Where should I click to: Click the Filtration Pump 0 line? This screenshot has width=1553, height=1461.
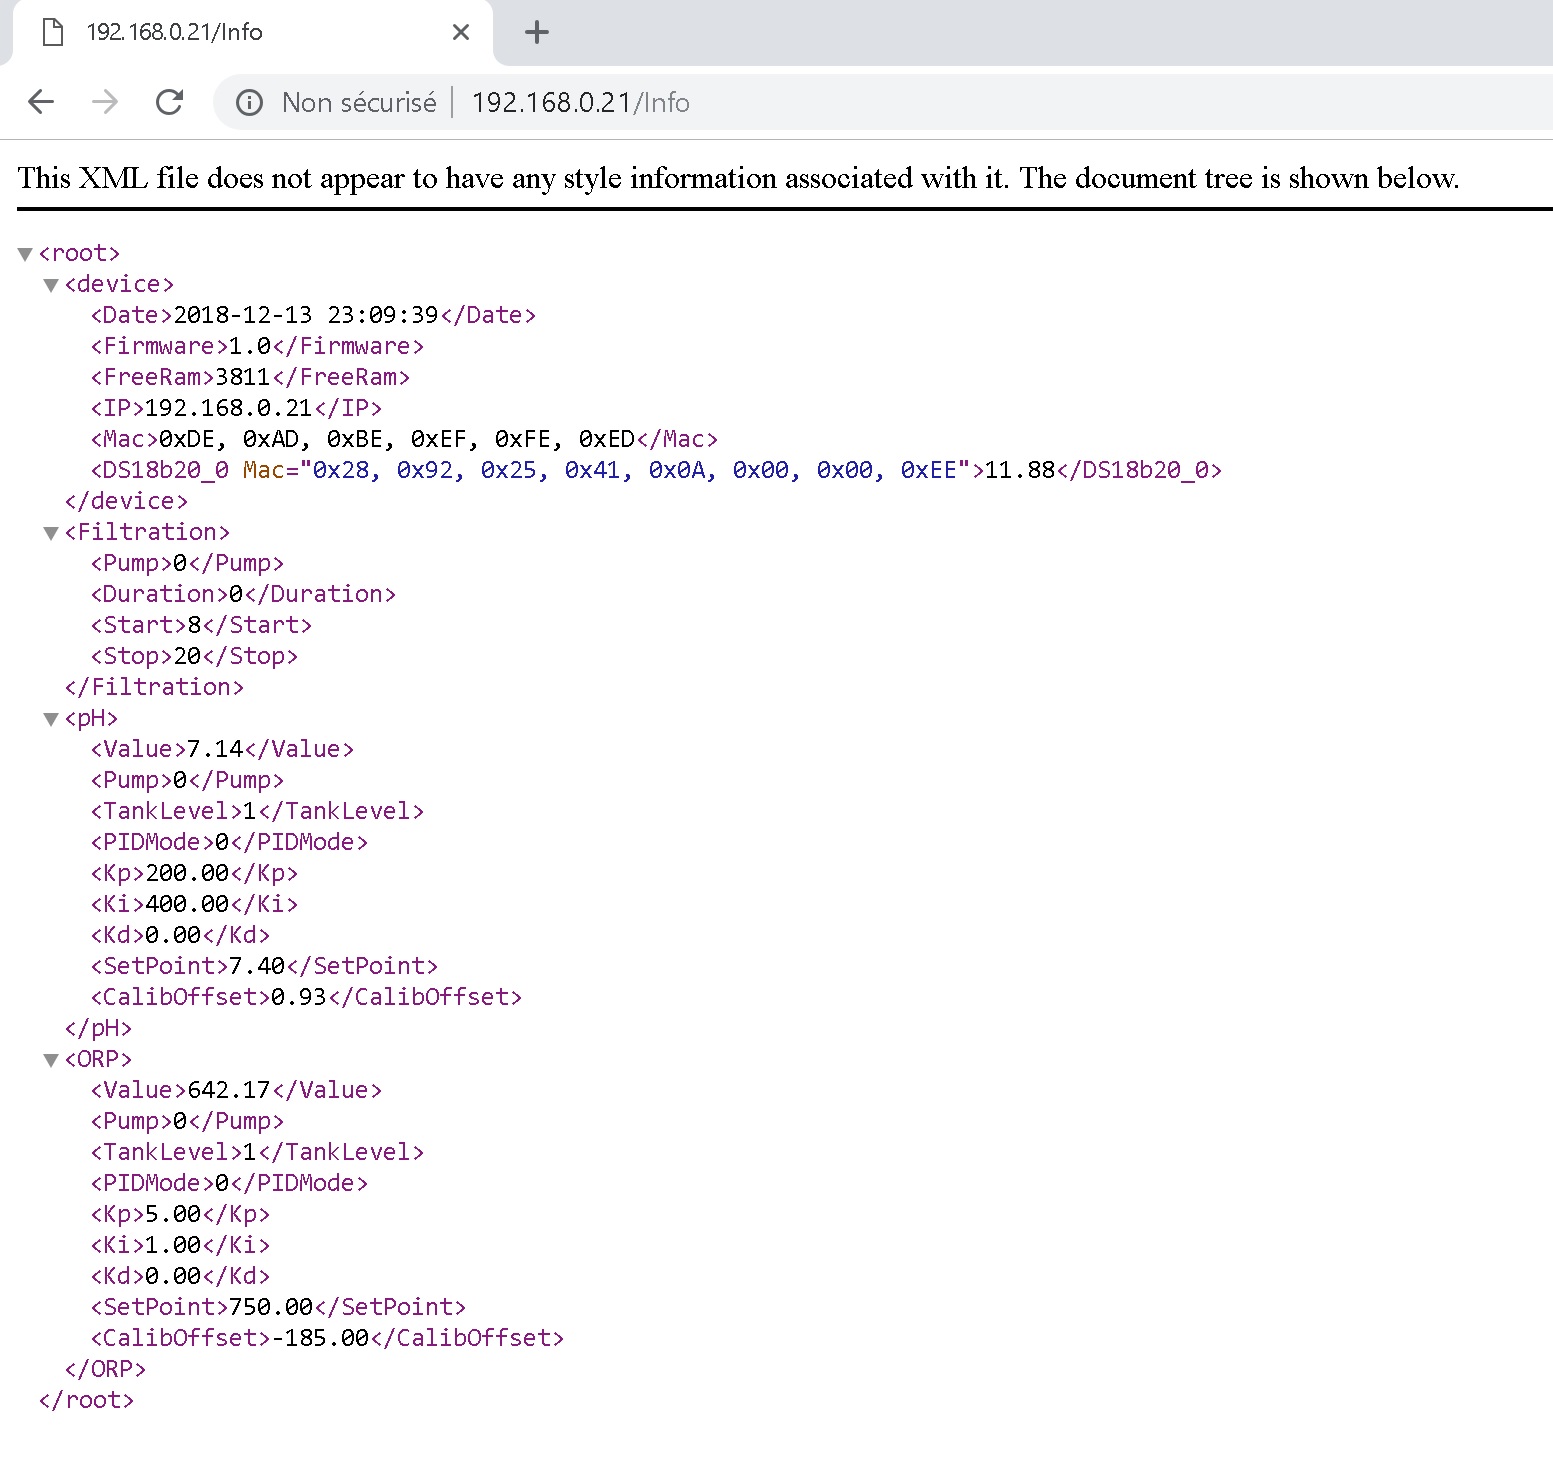pyautogui.click(x=187, y=563)
